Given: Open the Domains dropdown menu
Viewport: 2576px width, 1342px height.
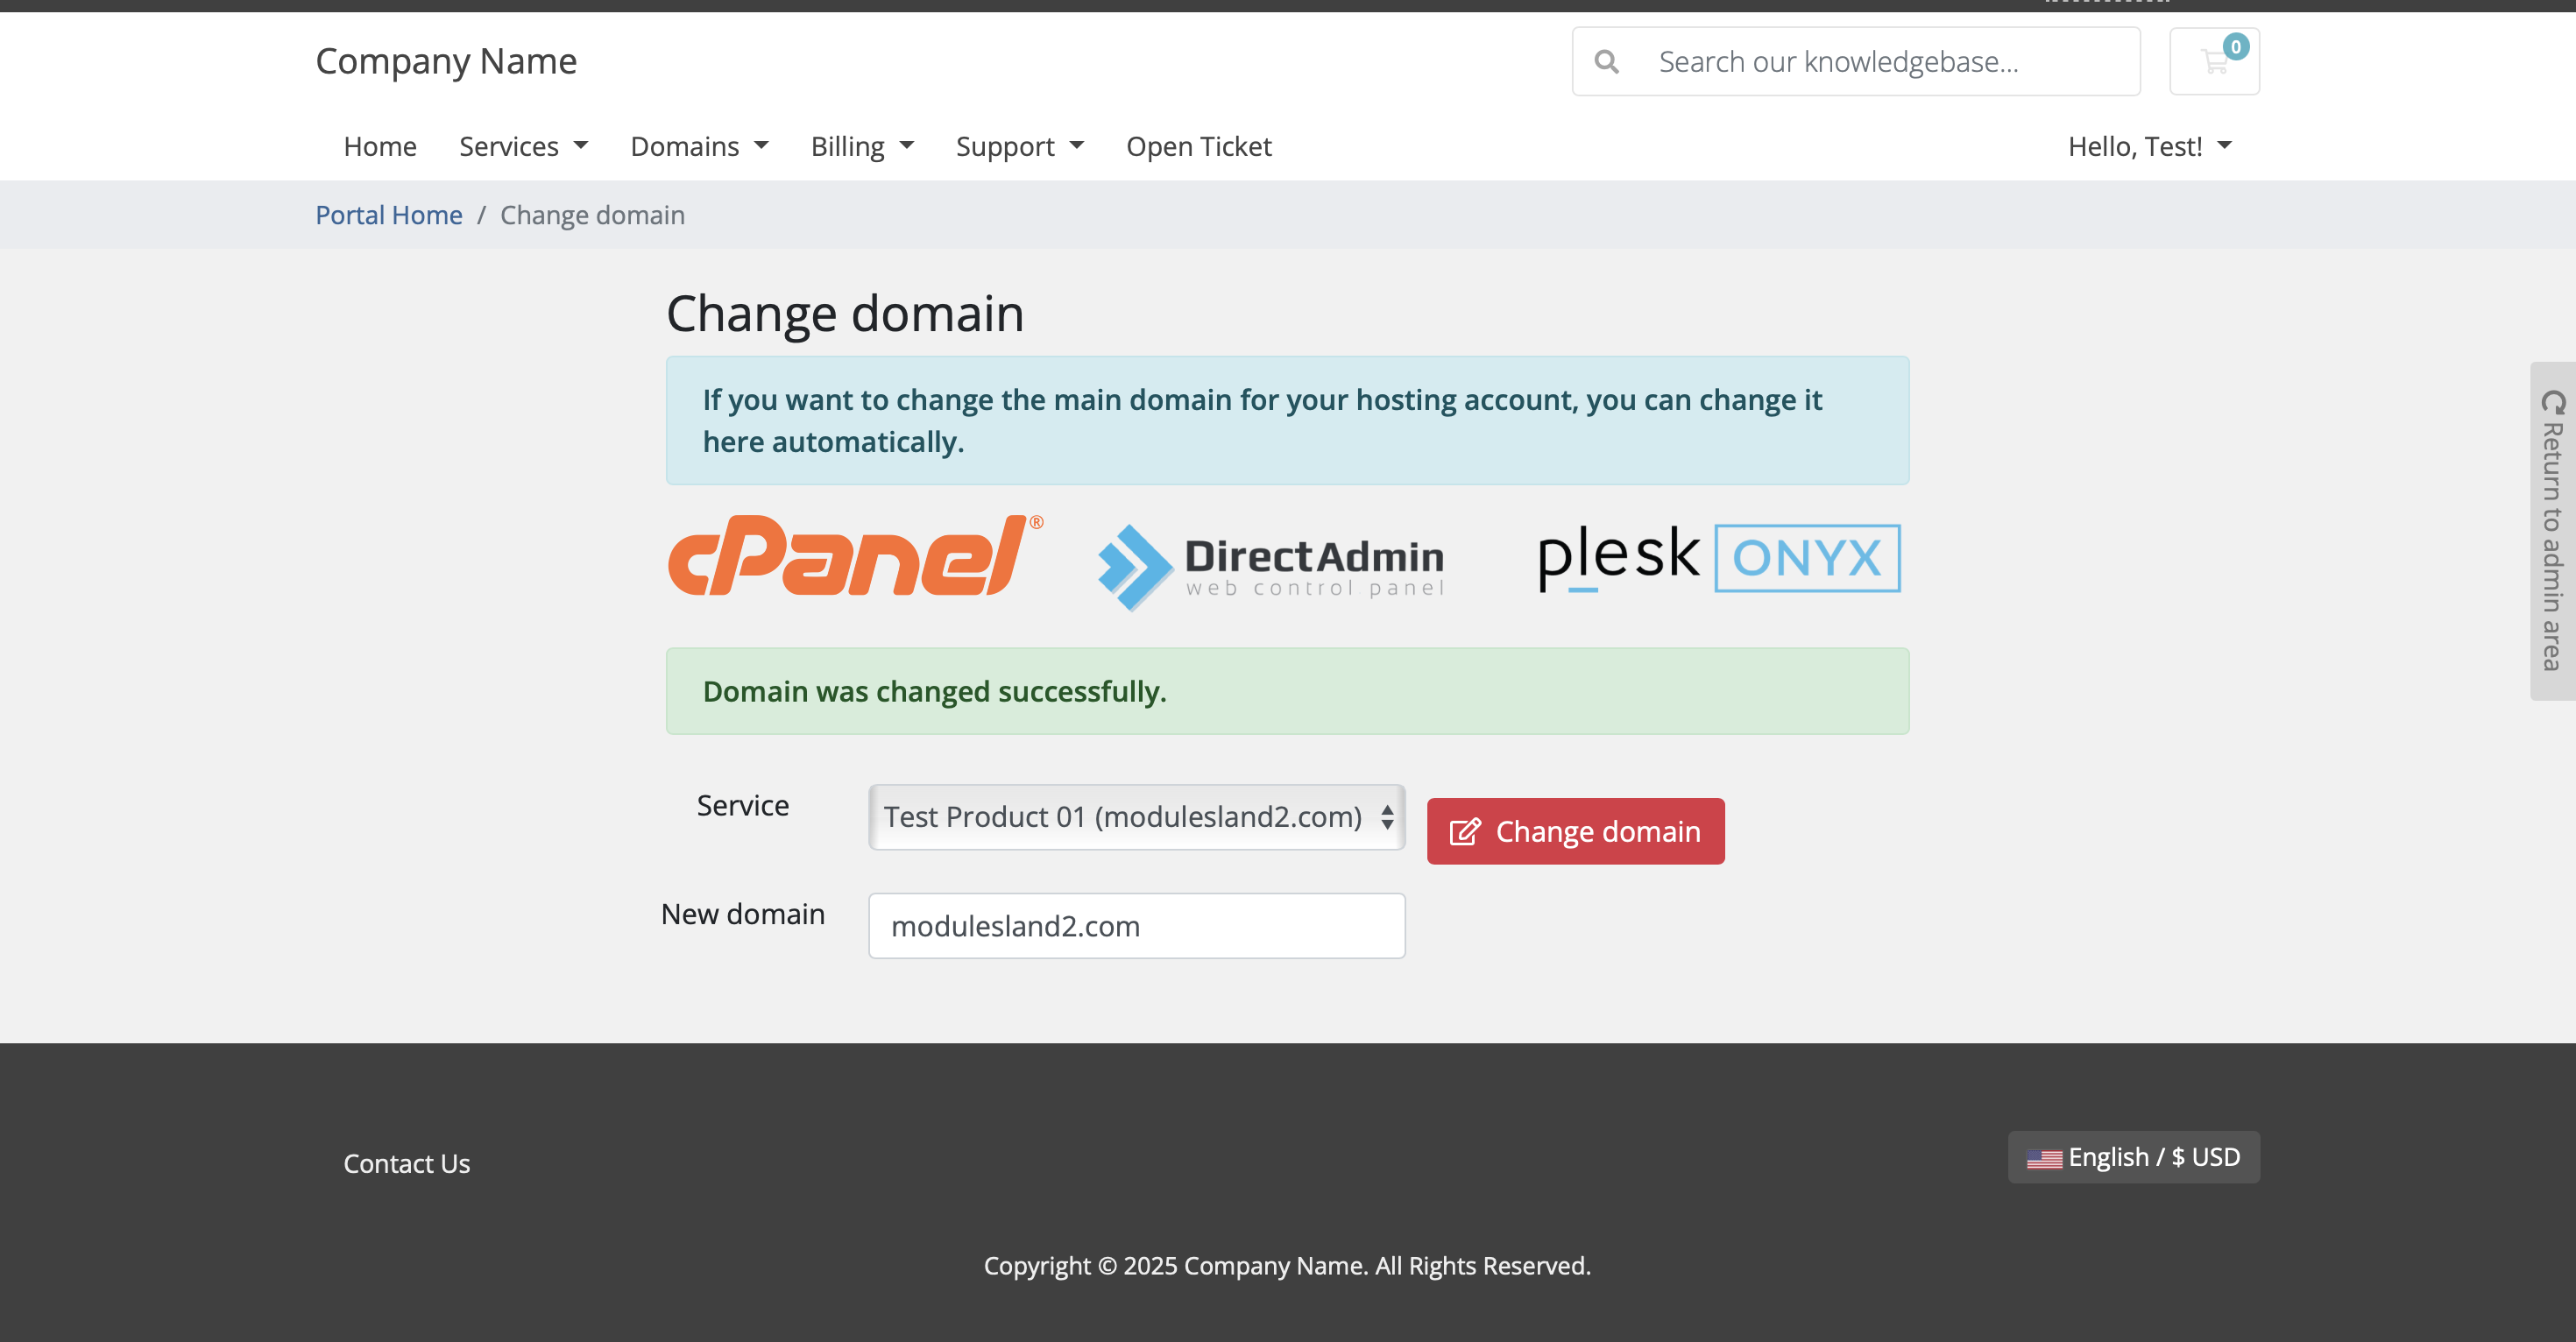Looking at the screenshot, I should 699,146.
